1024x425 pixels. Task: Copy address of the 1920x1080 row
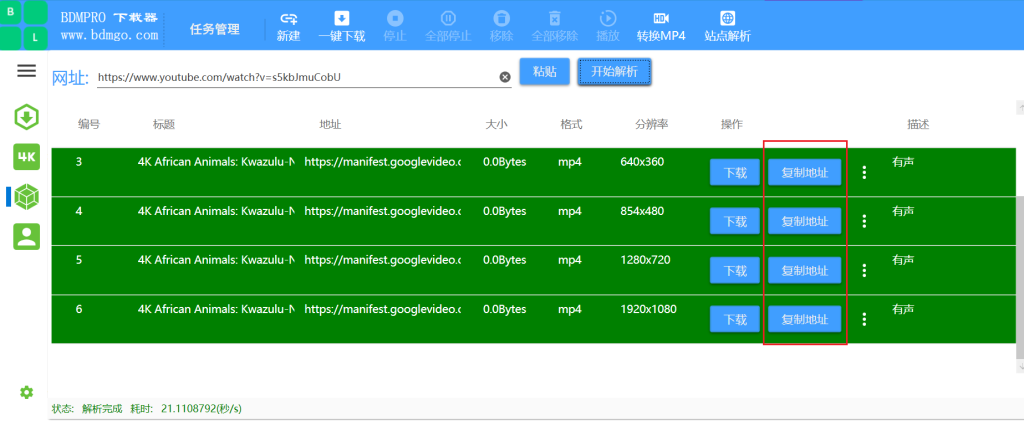point(805,319)
